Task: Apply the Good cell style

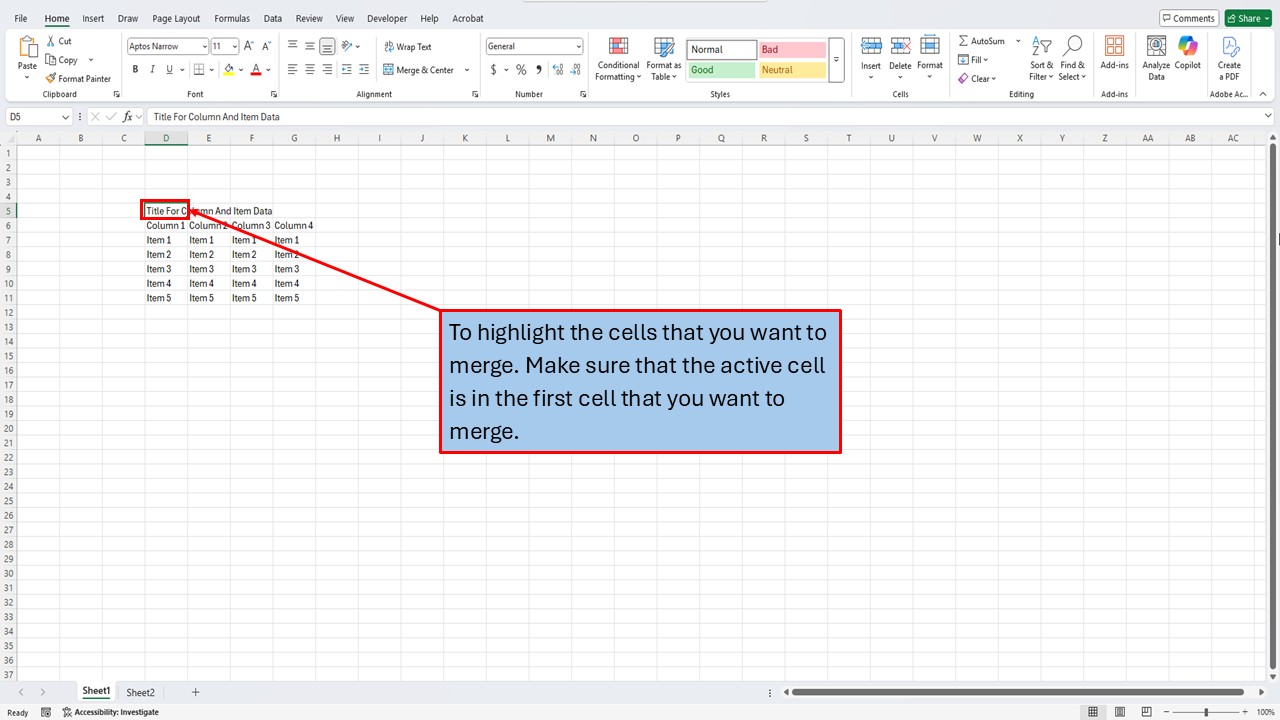Action: [720, 69]
